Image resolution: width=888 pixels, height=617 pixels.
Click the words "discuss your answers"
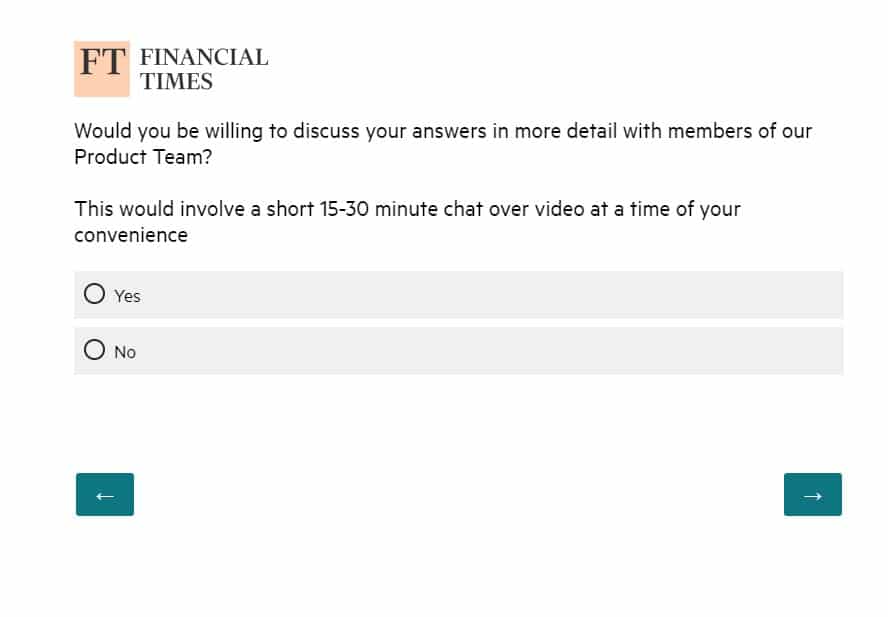tap(396, 131)
